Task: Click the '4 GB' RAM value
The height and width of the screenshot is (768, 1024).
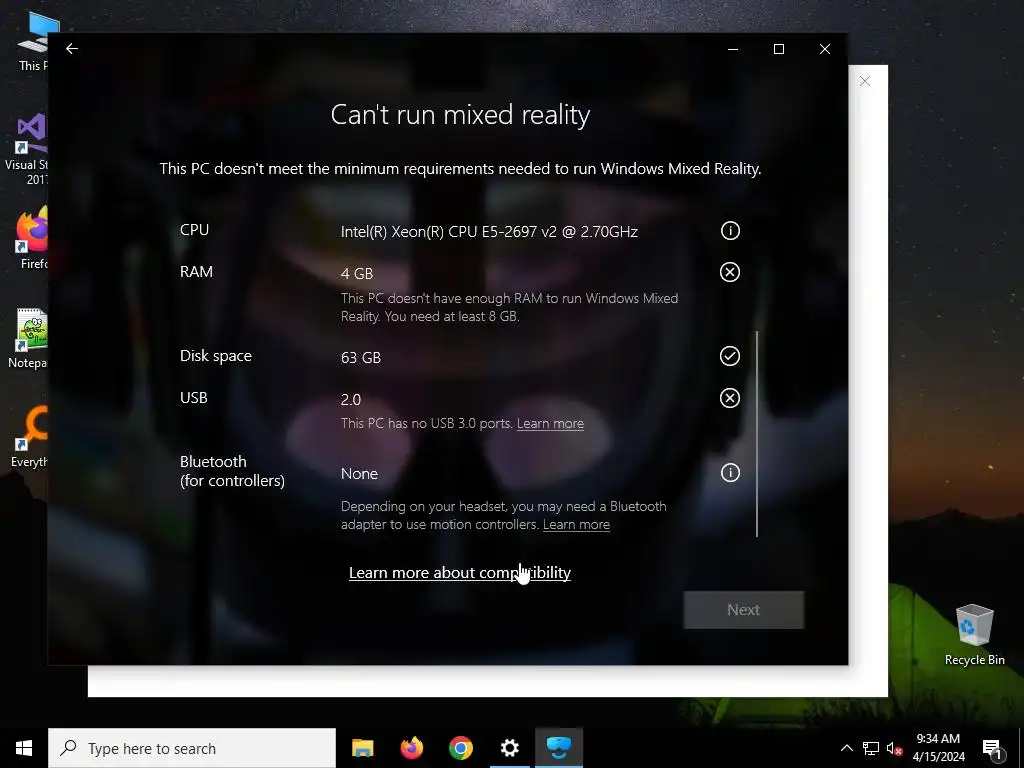Action: coord(357,274)
